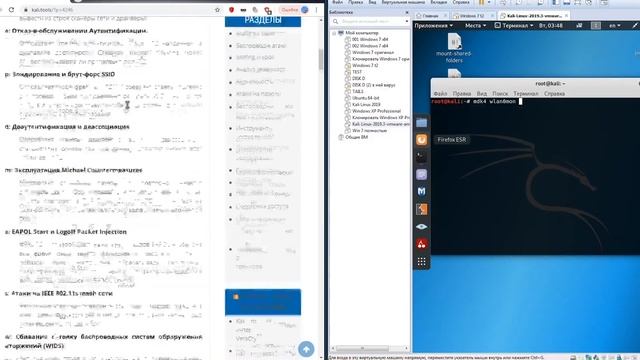Open terminal window Поиск menu
This screenshot has width=640, height=360.
click(500, 93)
